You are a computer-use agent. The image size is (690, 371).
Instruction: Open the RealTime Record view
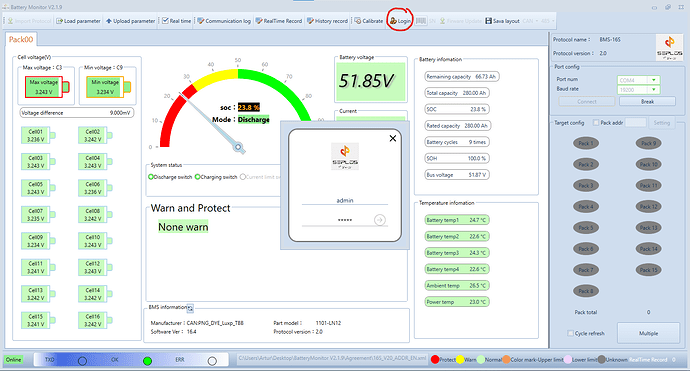(x=279, y=21)
